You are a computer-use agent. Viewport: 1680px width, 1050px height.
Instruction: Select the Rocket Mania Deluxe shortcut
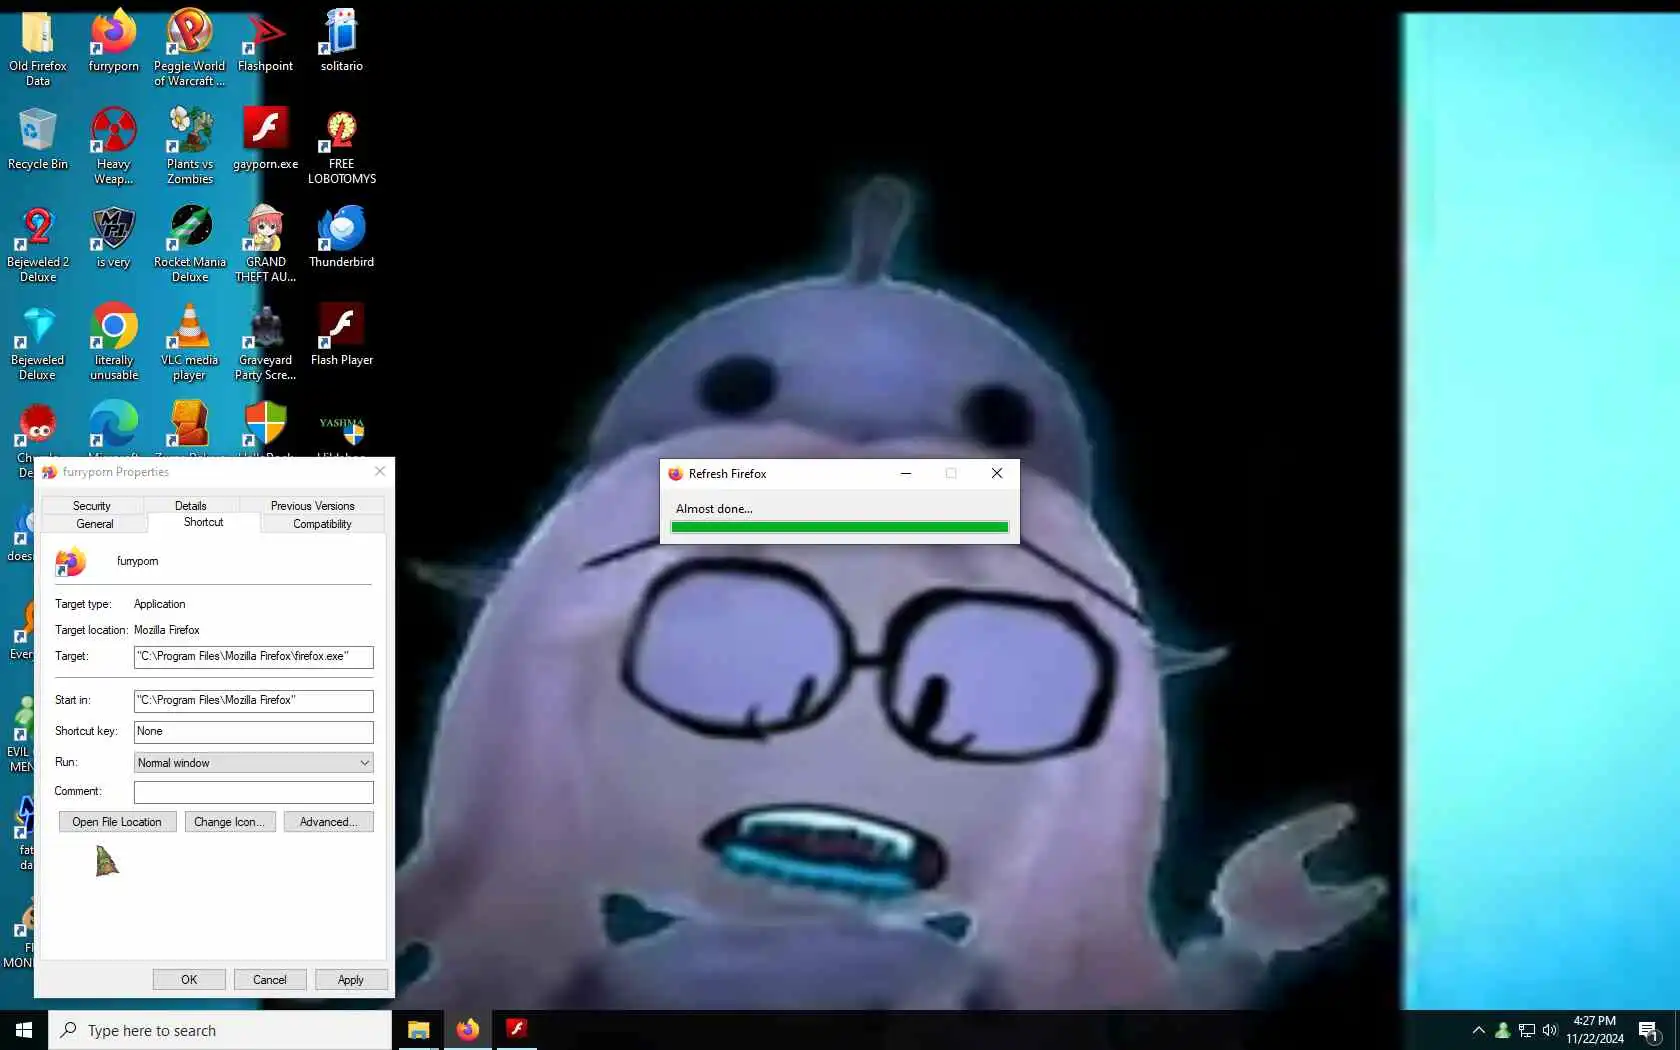(x=190, y=228)
